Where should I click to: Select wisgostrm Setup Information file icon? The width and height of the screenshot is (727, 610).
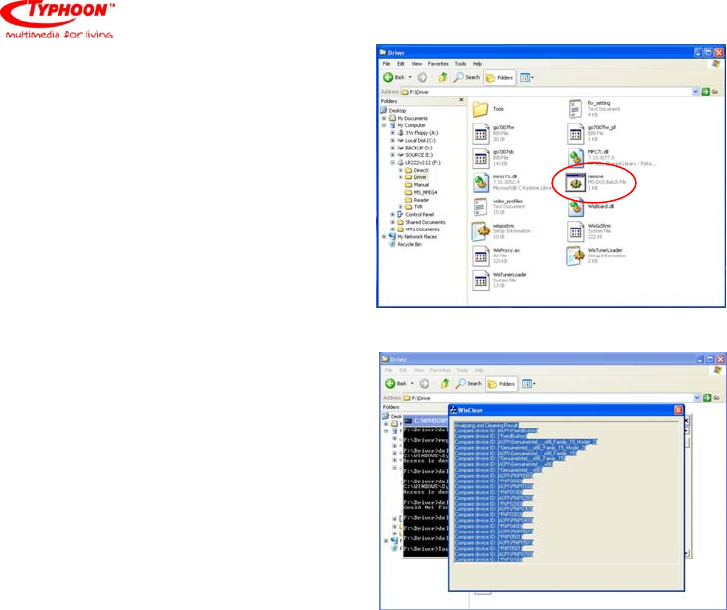481,231
